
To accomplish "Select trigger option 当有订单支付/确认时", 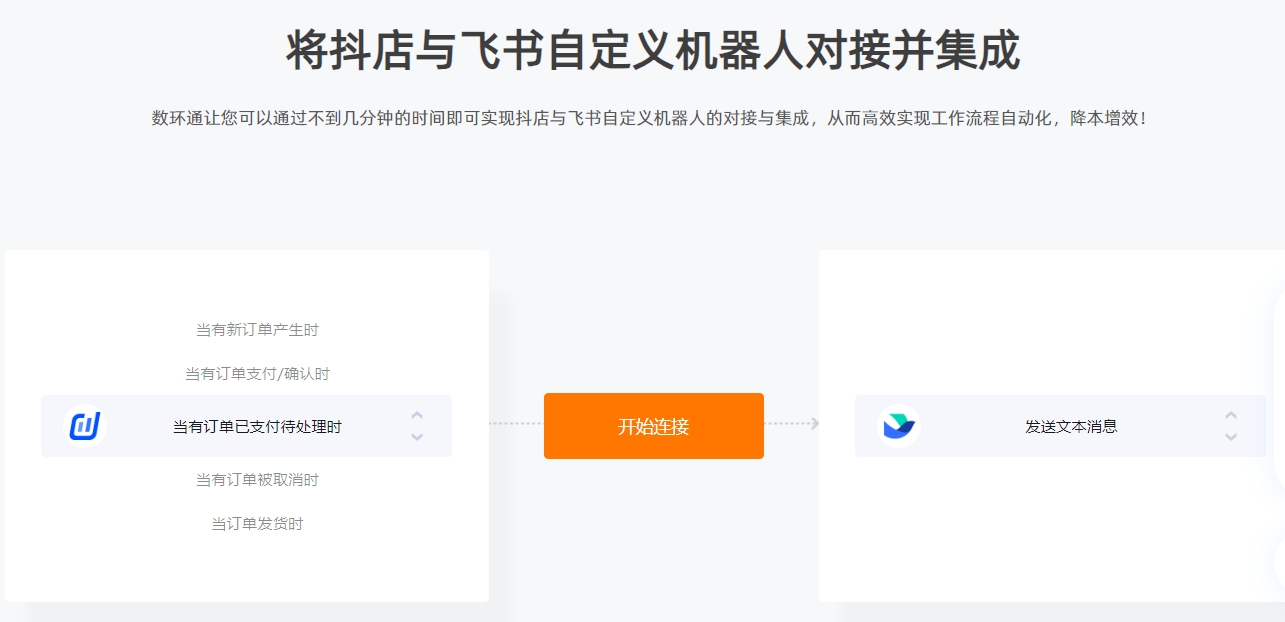I will click(257, 374).
